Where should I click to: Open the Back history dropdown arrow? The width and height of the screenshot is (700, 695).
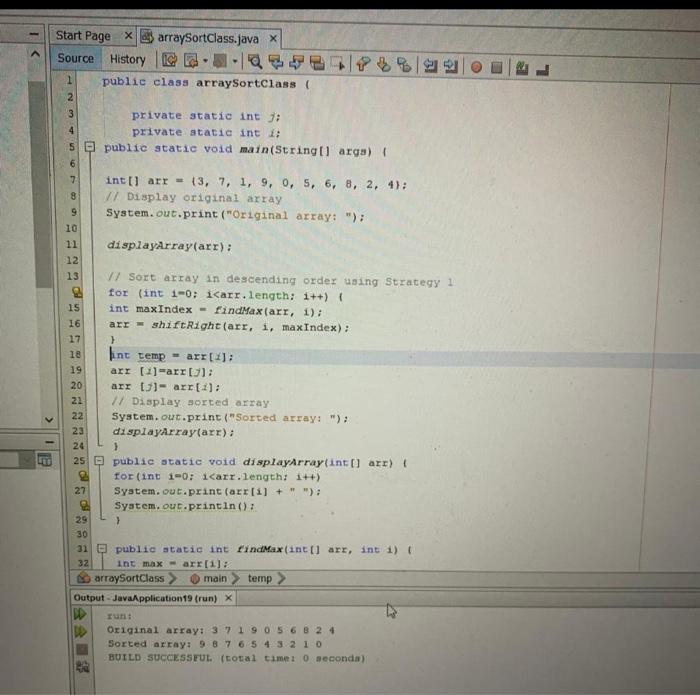(x=205, y=61)
